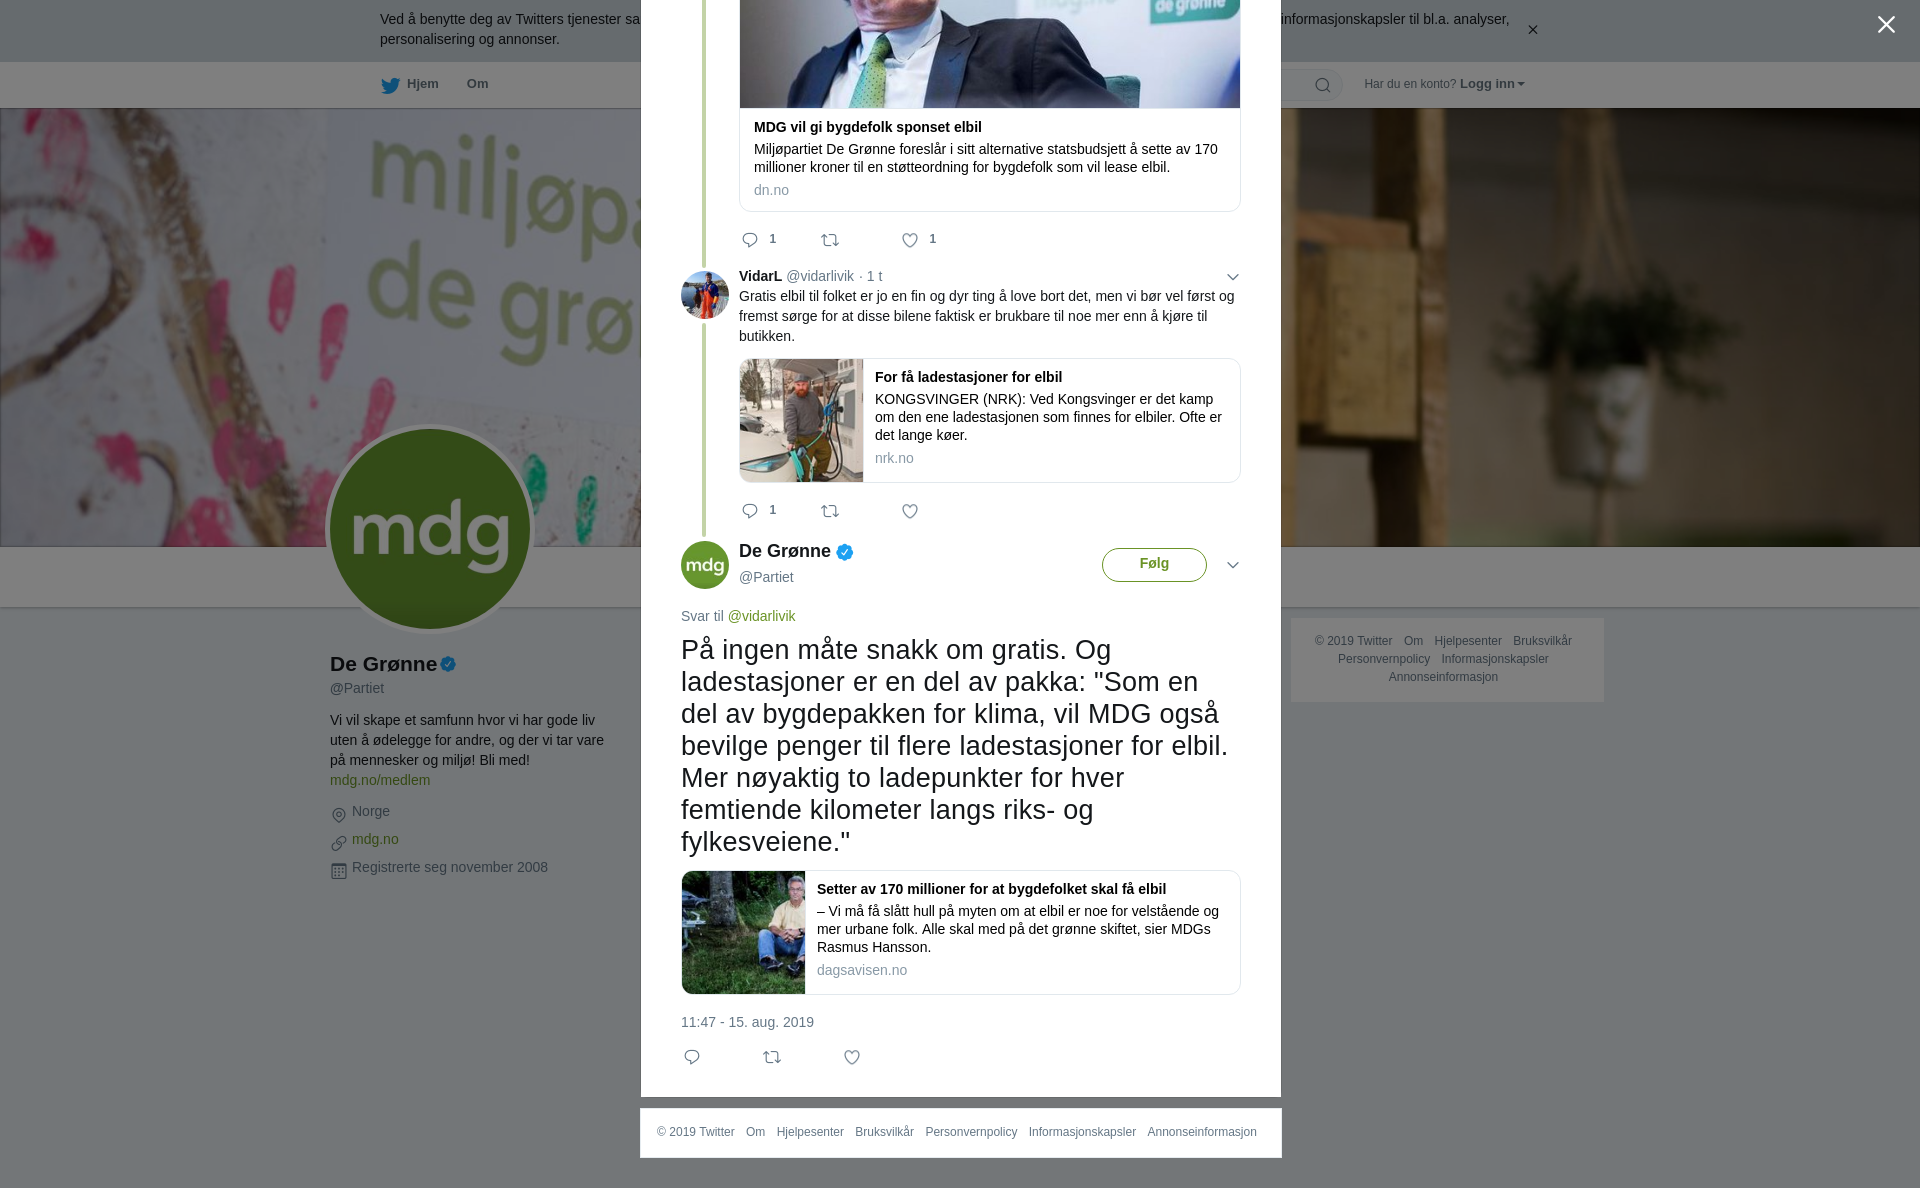Follow De Grønne with the Følg button

[x=1154, y=564]
